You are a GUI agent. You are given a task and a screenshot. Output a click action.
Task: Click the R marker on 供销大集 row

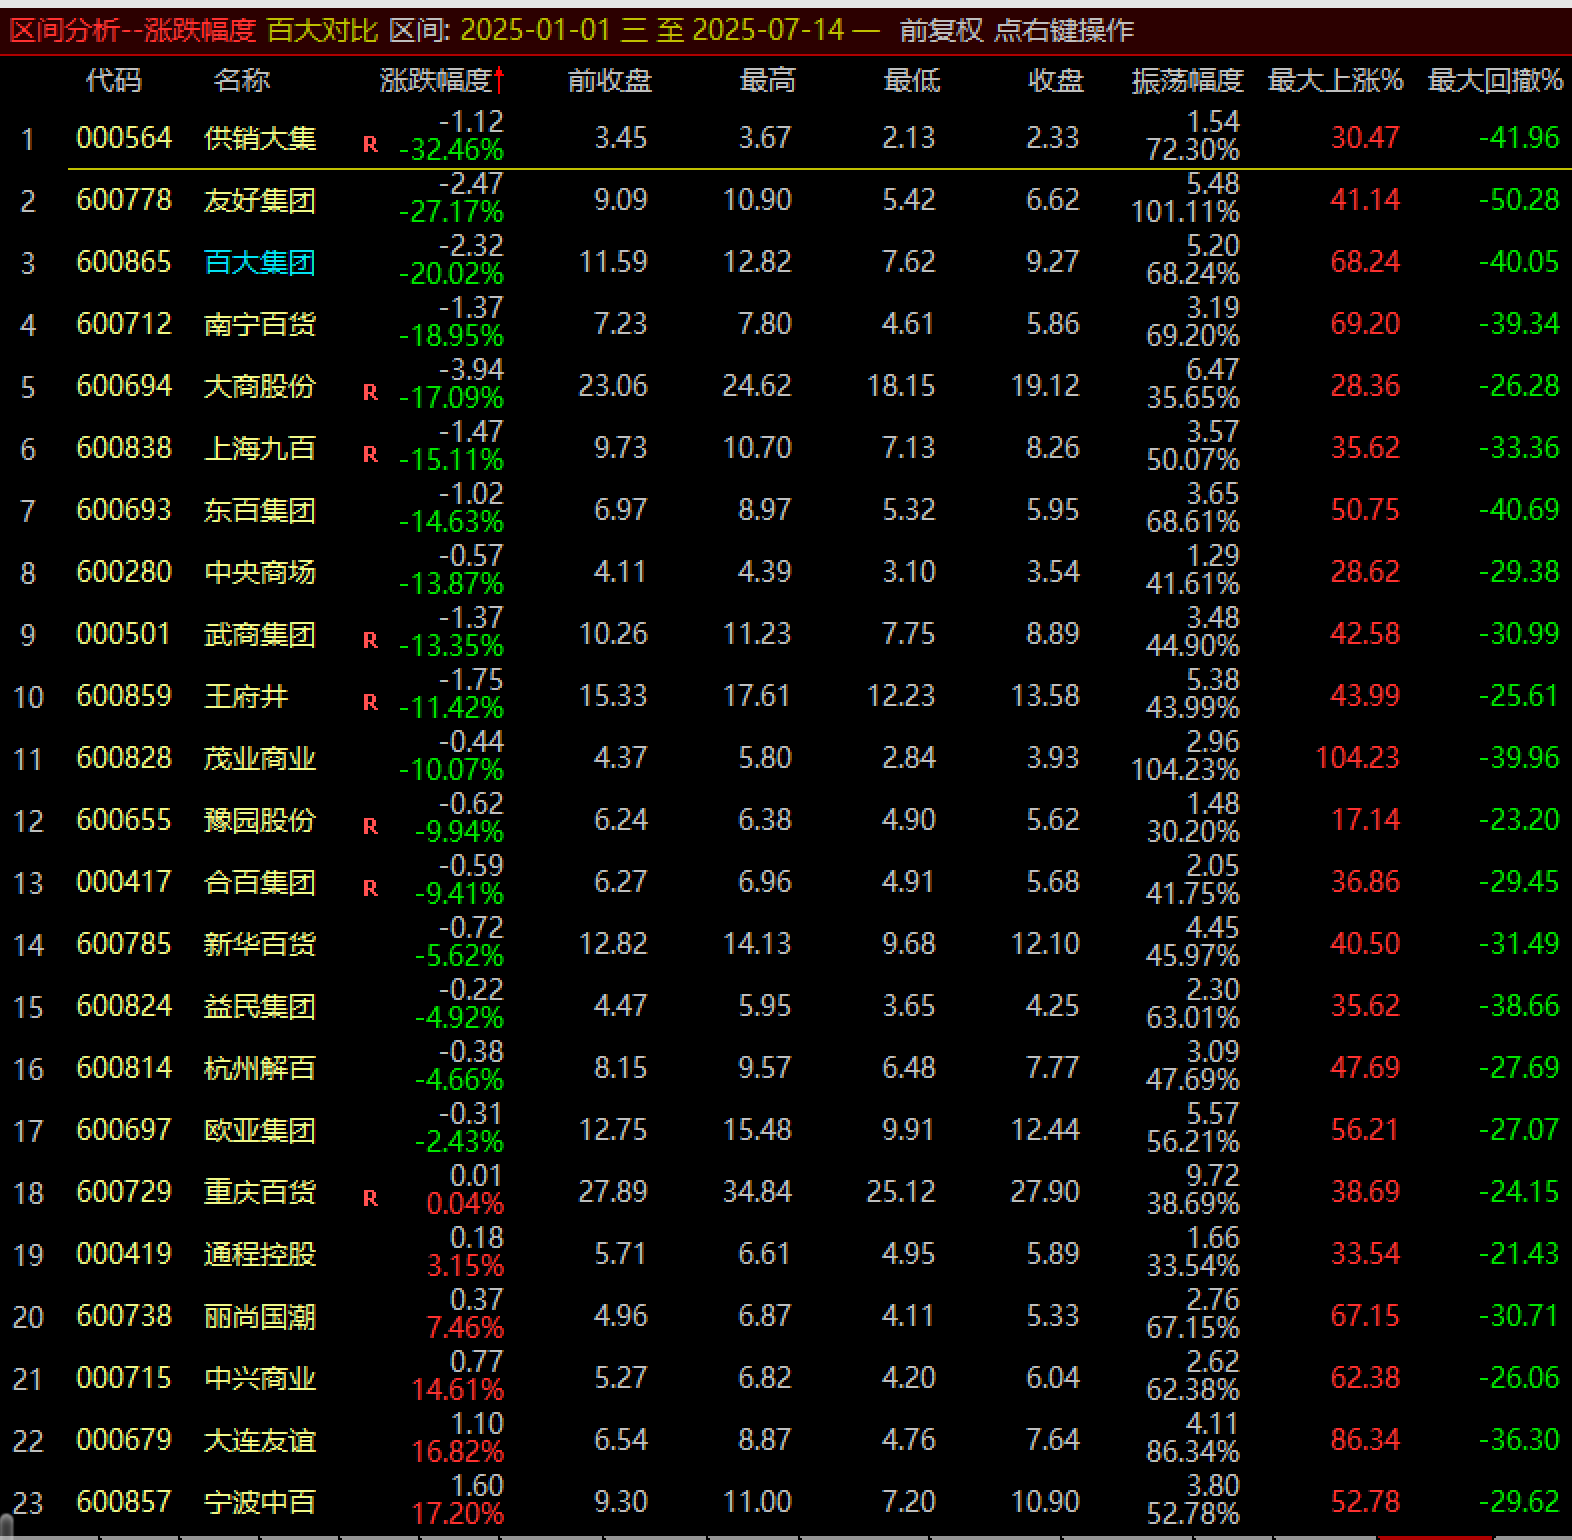pos(370,145)
